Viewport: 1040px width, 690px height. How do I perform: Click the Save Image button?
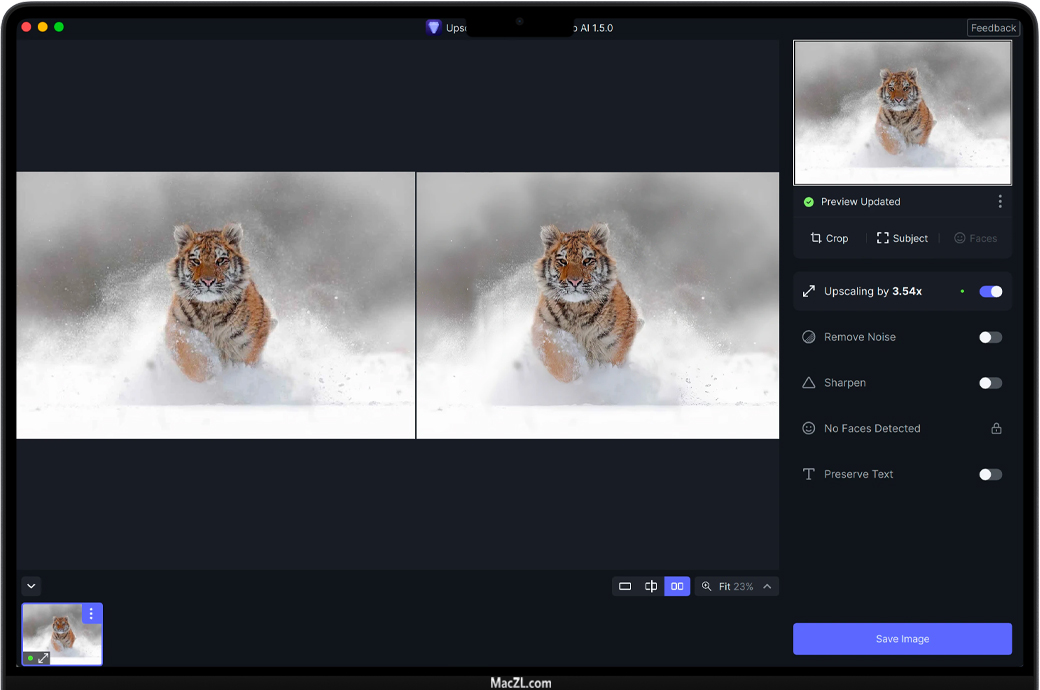902,639
